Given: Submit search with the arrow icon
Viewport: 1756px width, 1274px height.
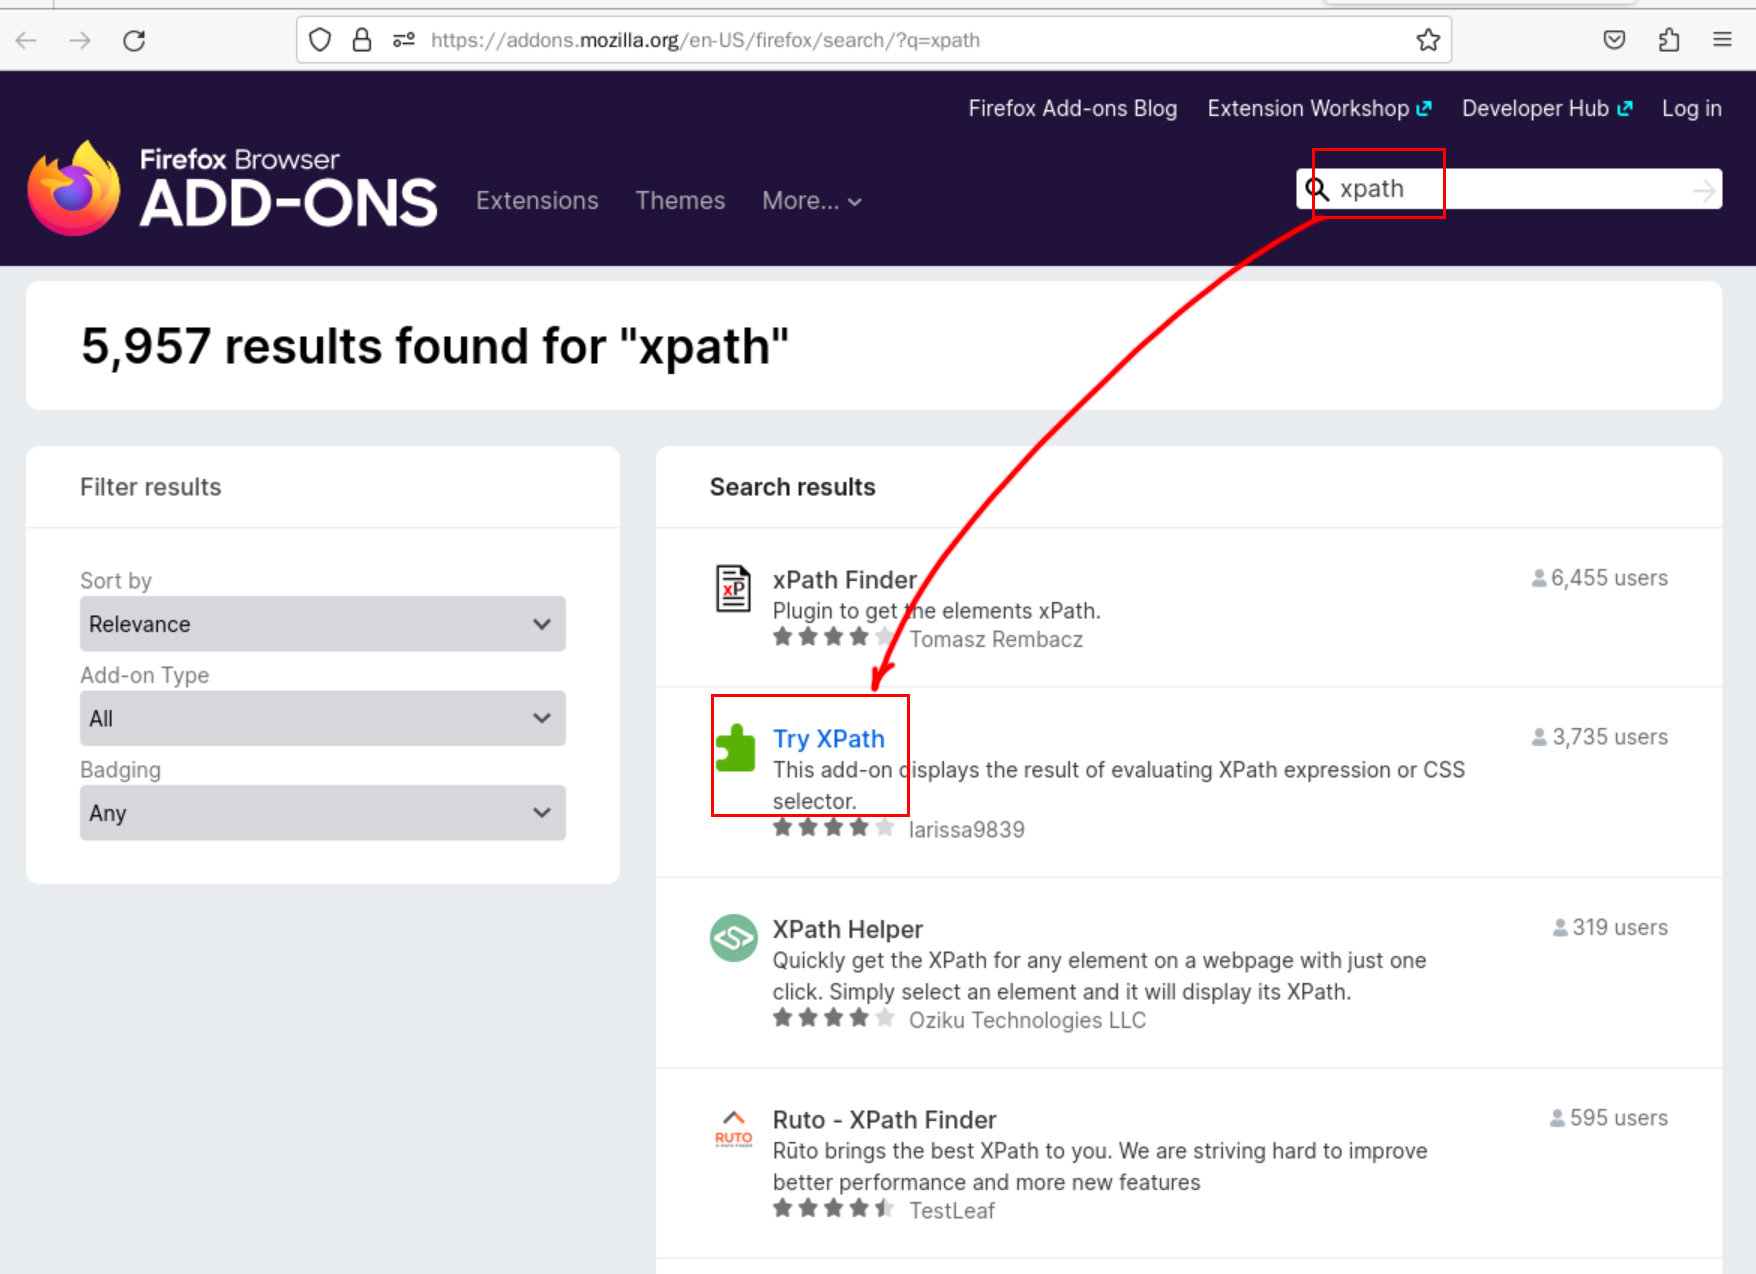Looking at the screenshot, I should tap(1704, 190).
